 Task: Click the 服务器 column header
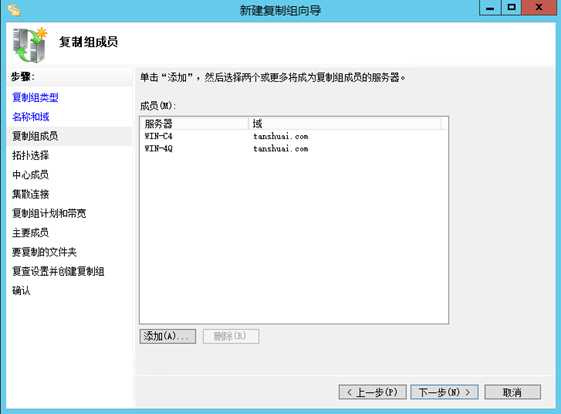tap(195, 124)
